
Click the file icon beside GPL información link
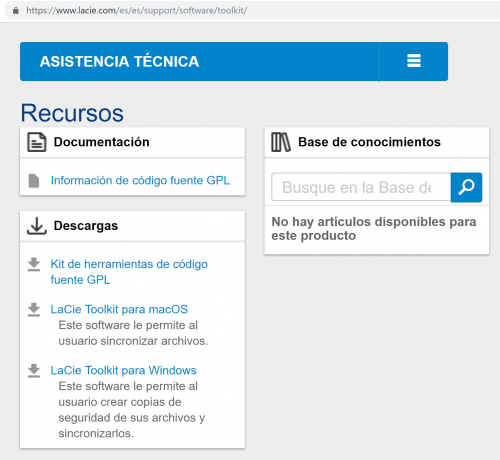pyautogui.click(x=34, y=181)
